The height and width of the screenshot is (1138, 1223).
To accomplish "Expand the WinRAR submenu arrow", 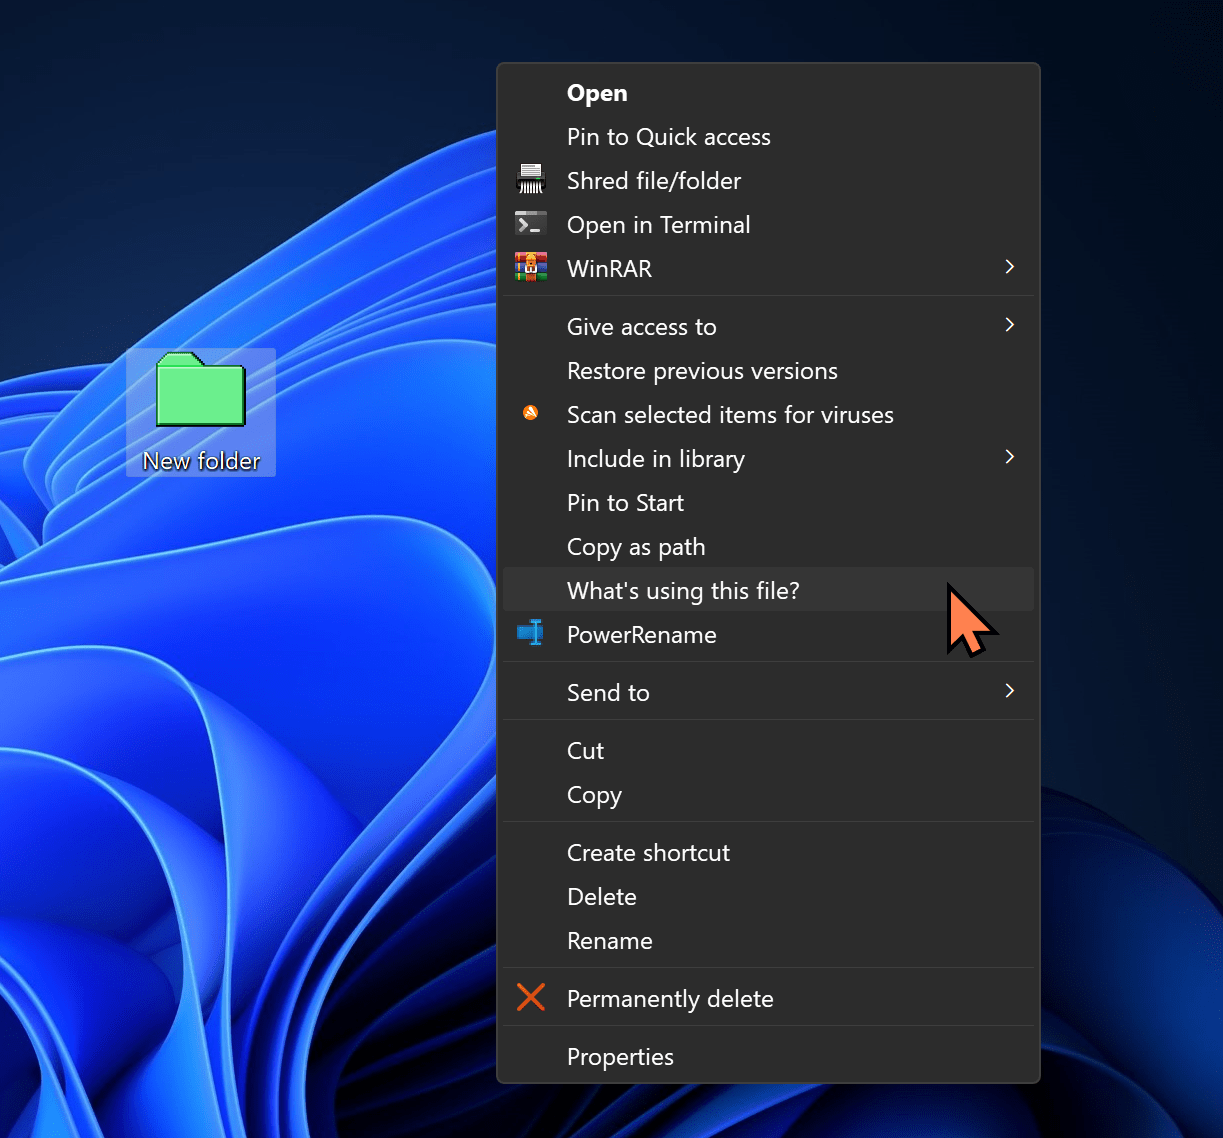I will tap(1009, 267).
